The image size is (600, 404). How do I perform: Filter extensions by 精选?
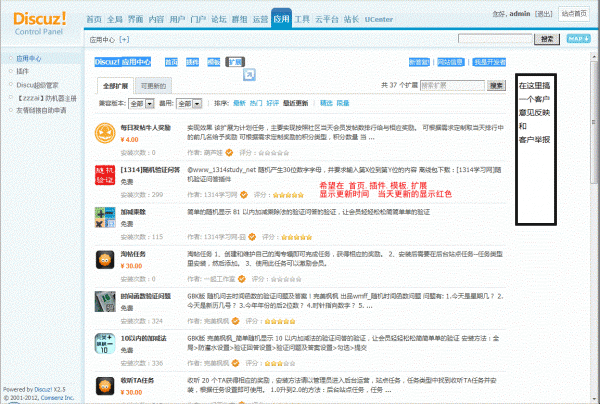click(x=326, y=103)
